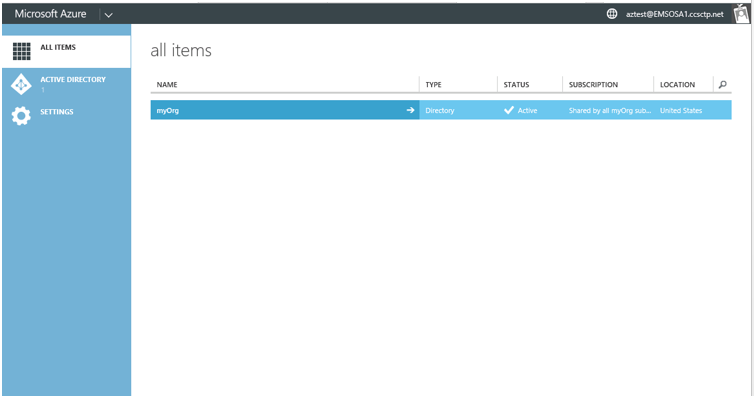
Task: Select the ACTIVE DIRECTORY sidebar label
Action: click(73, 79)
